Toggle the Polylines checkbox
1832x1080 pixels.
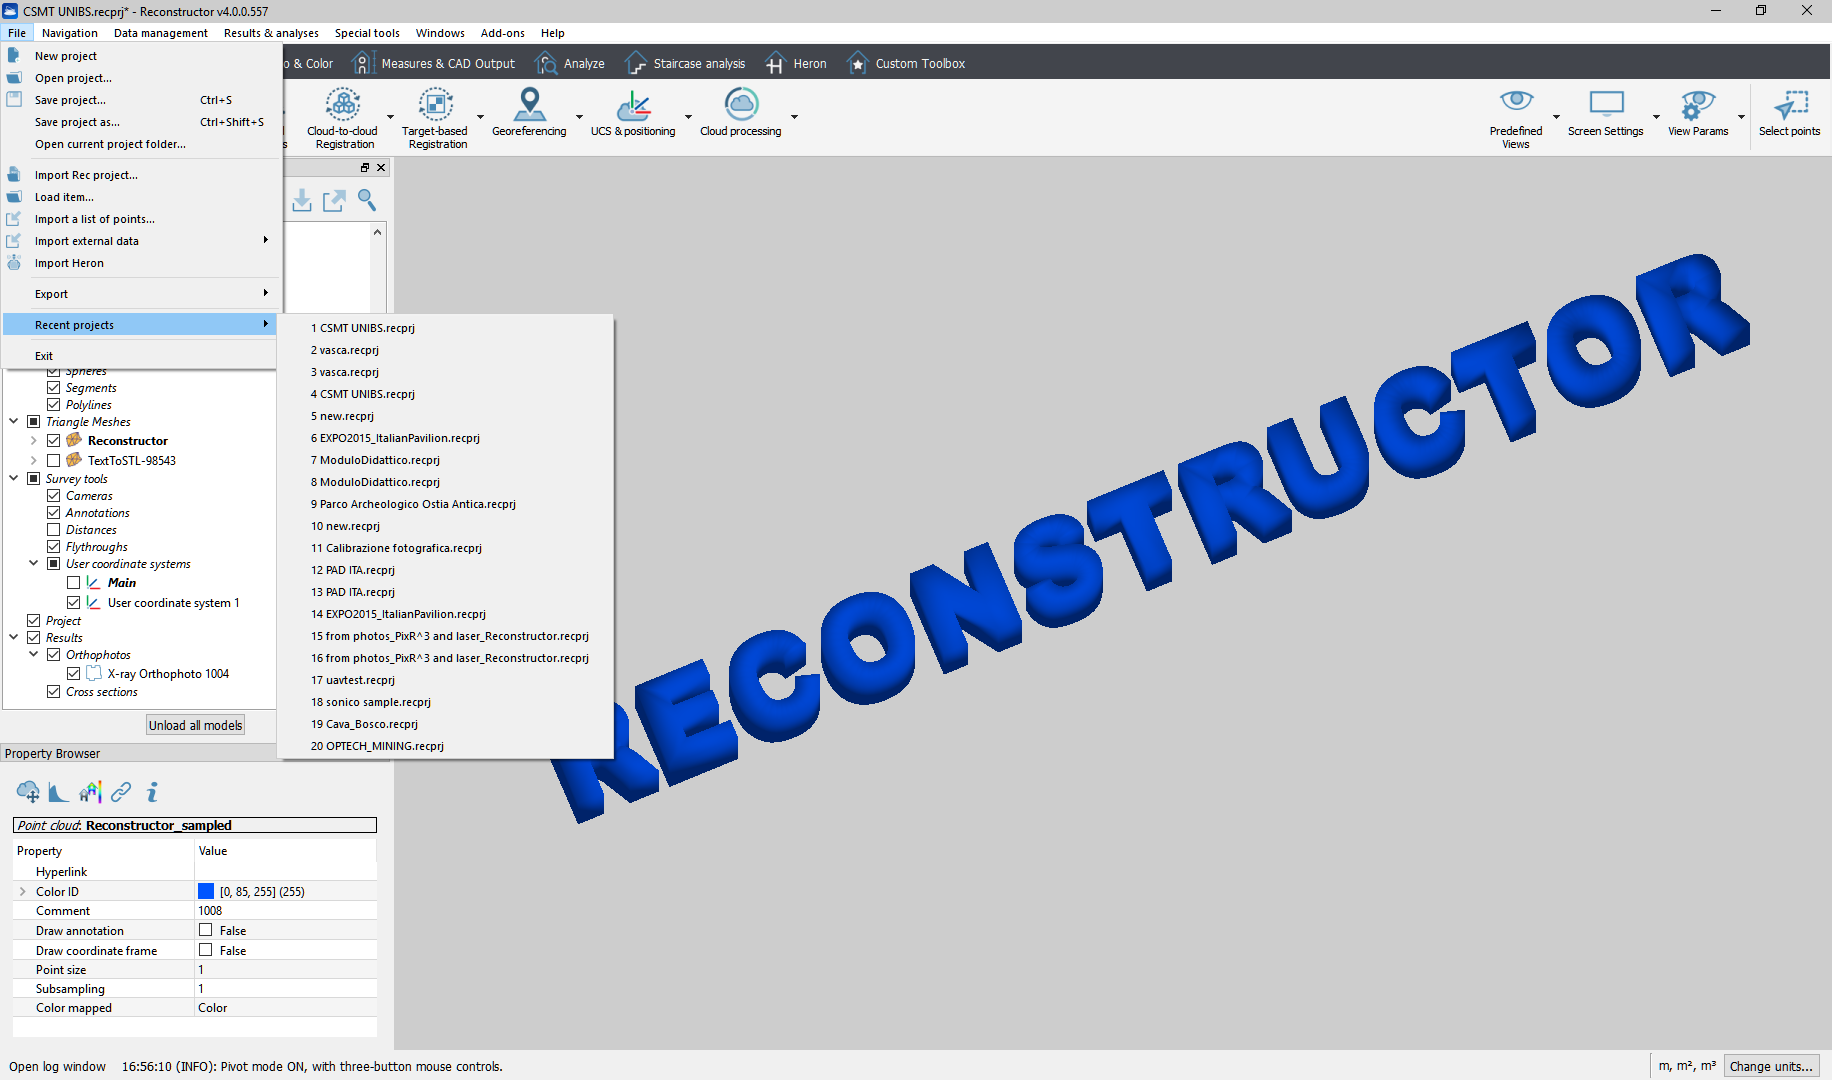(54, 405)
